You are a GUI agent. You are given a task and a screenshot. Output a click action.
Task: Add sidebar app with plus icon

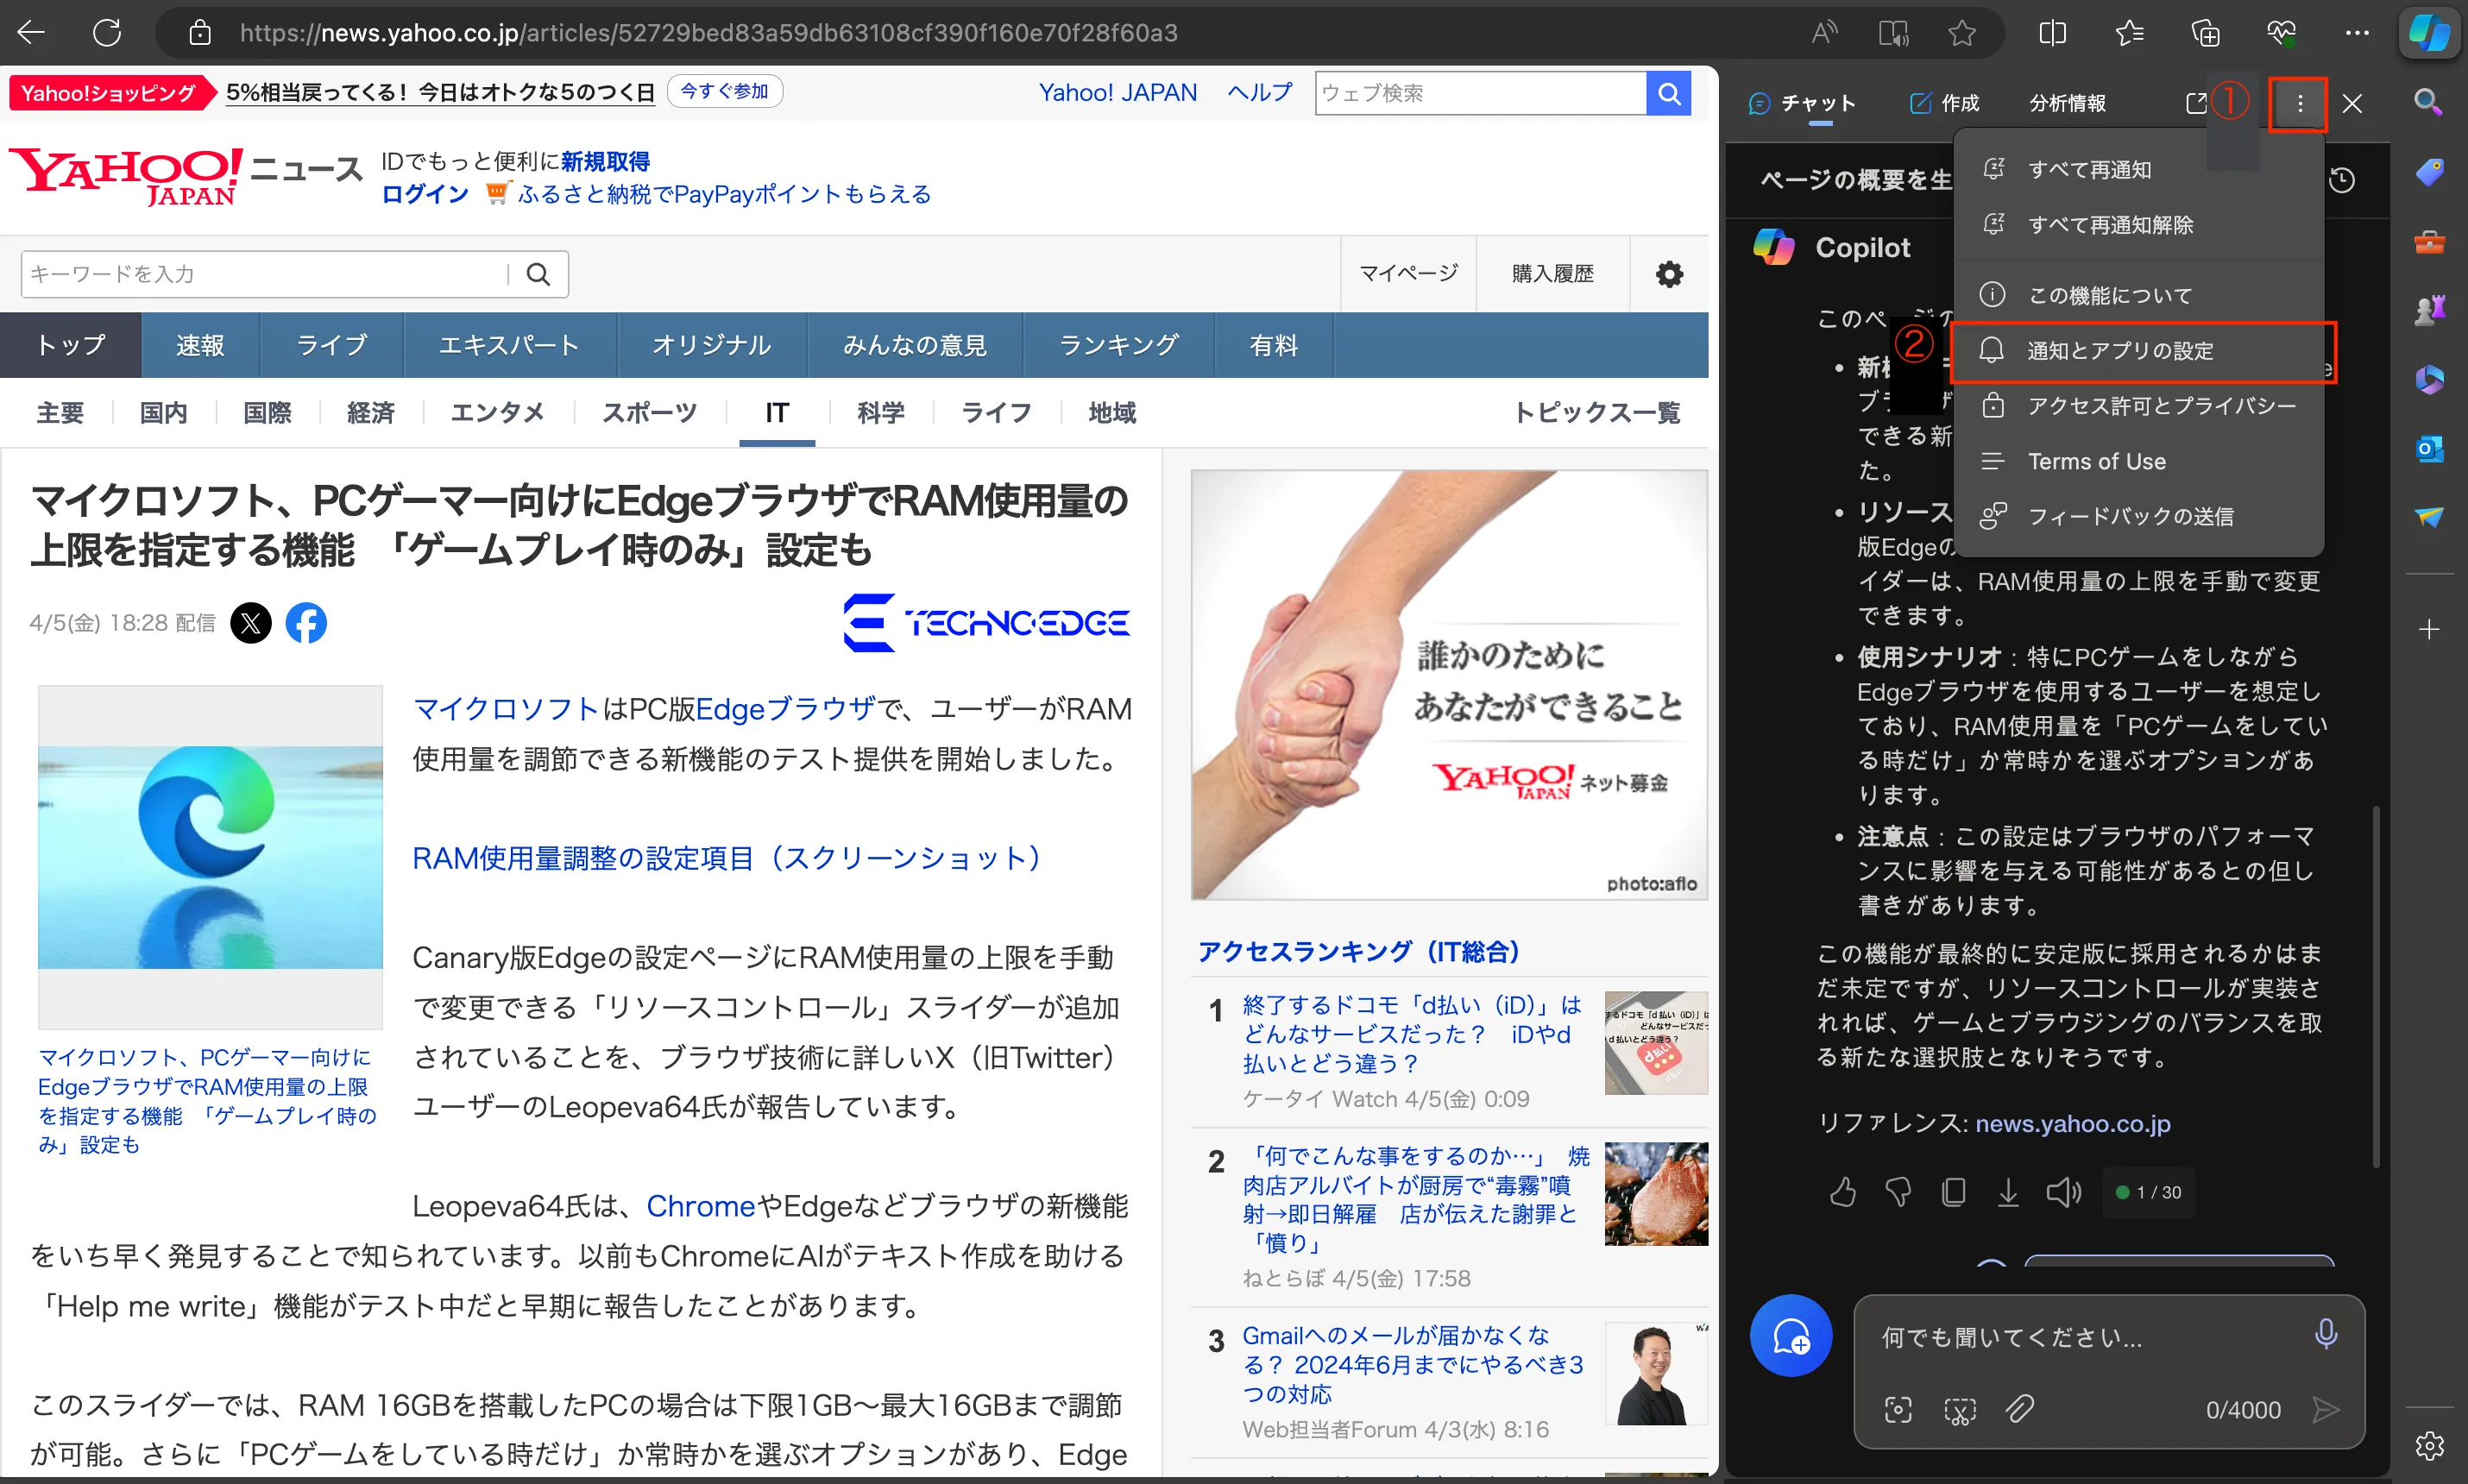point(2429,629)
